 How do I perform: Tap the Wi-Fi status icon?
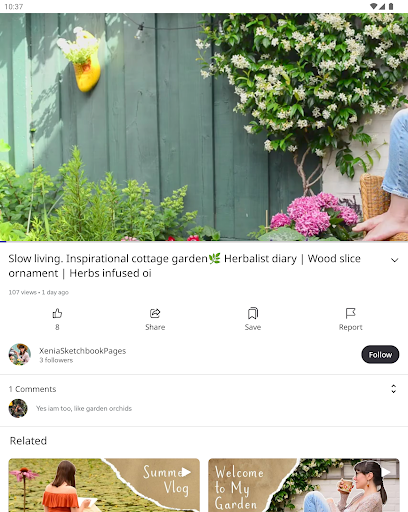coord(374,6)
